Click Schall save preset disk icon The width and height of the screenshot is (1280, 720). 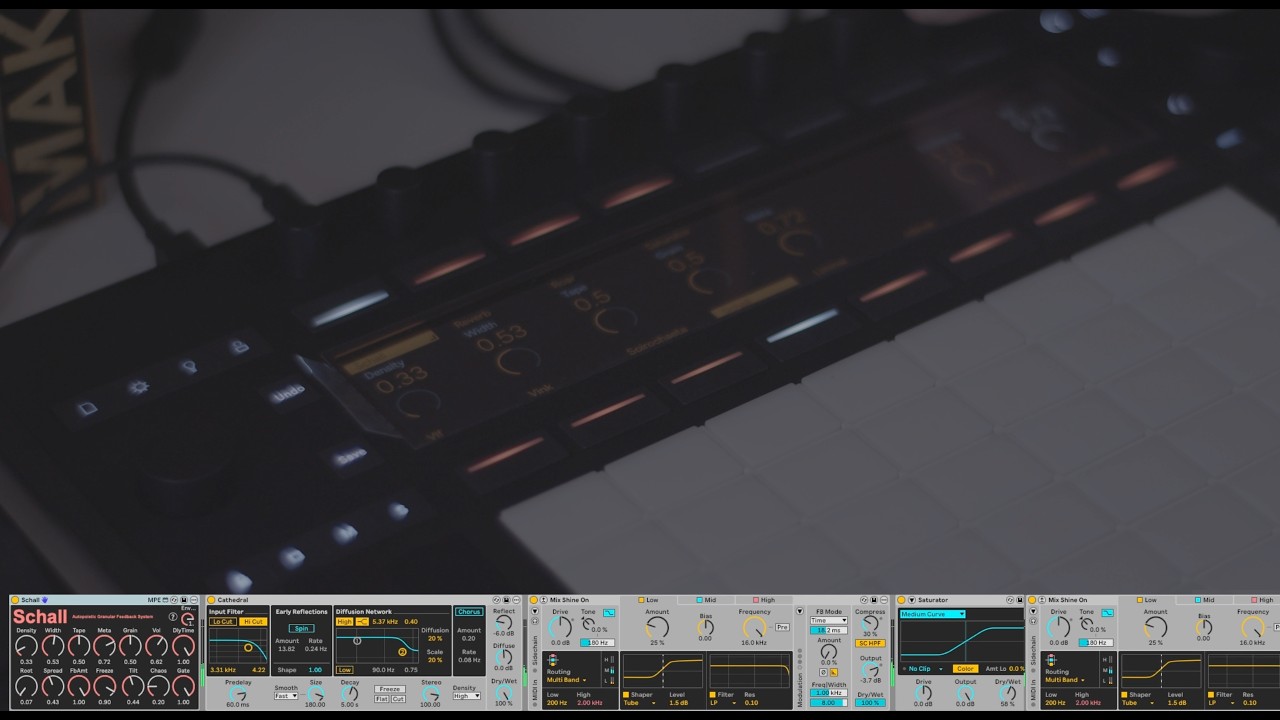pos(183,600)
